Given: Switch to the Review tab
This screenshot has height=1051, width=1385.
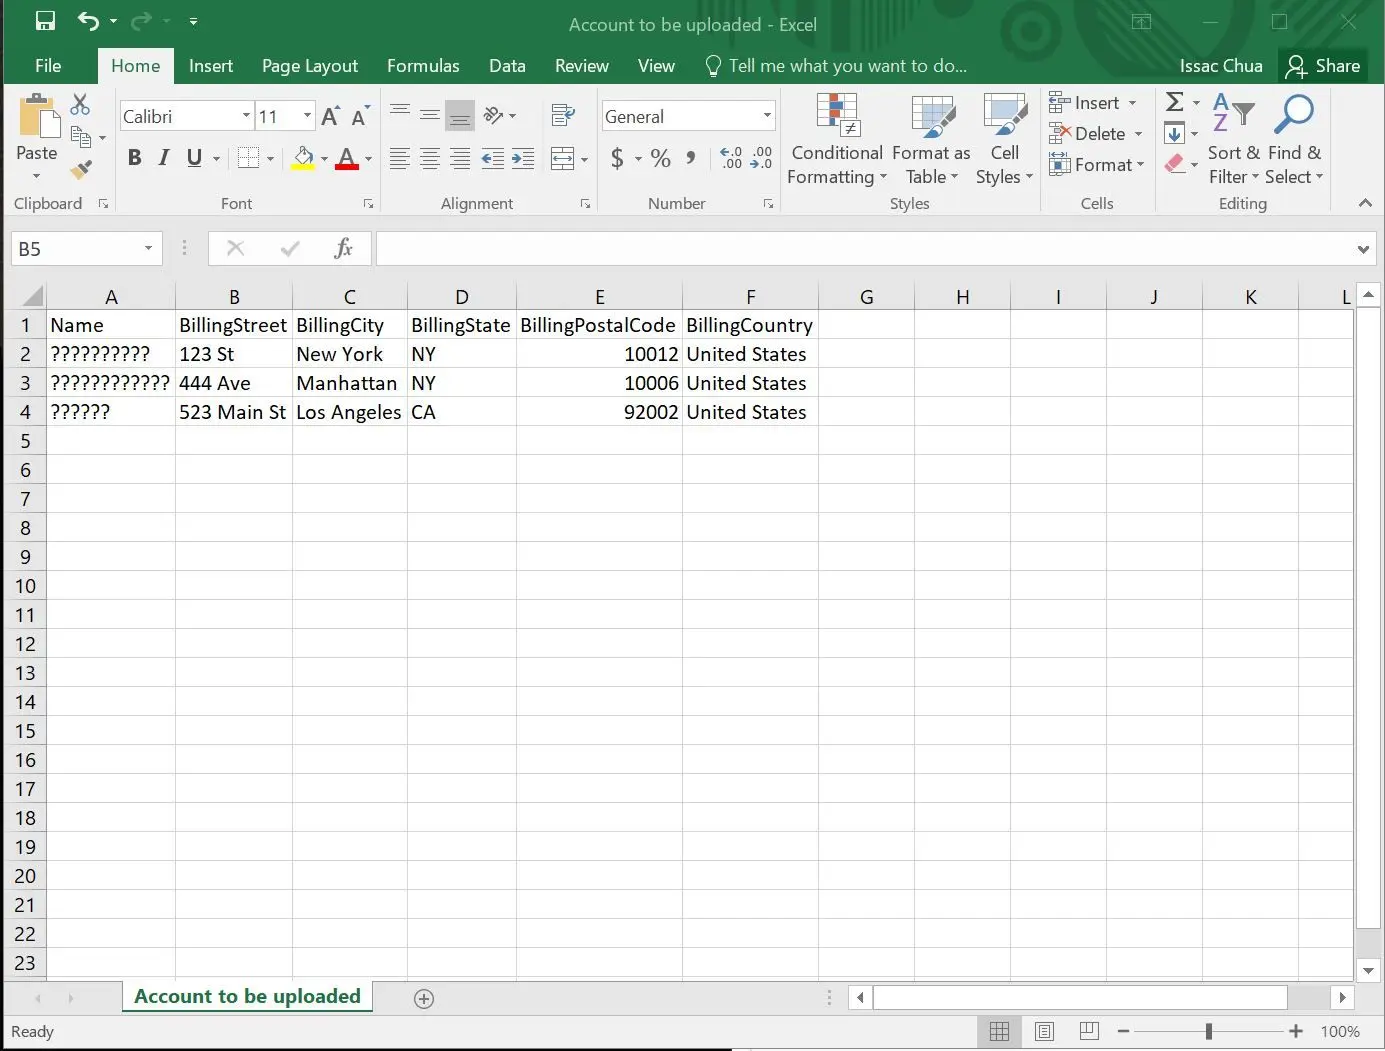Looking at the screenshot, I should pyautogui.click(x=582, y=66).
